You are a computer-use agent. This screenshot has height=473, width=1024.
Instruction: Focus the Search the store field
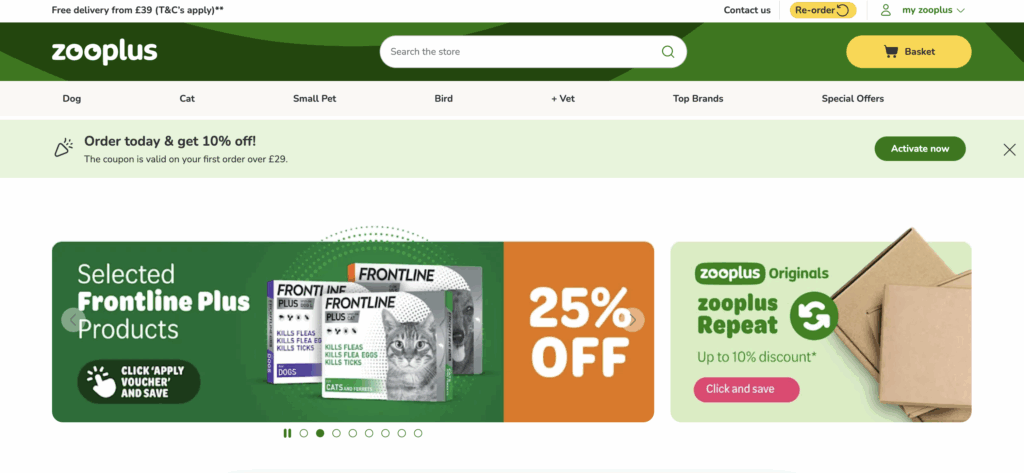point(522,52)
